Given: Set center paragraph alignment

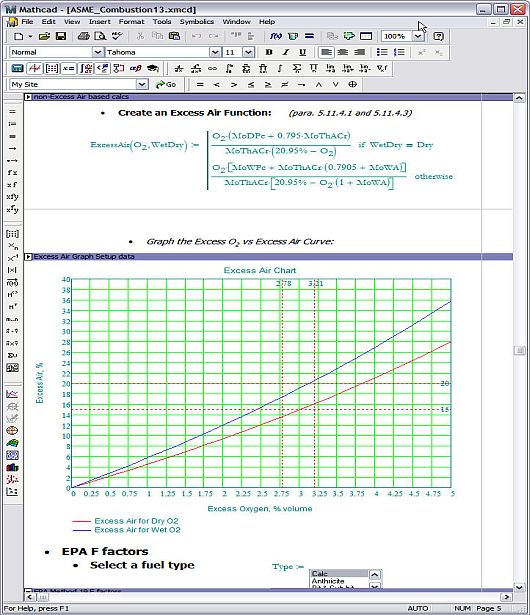Looking at the screenshot, I should tap(342, 52).
